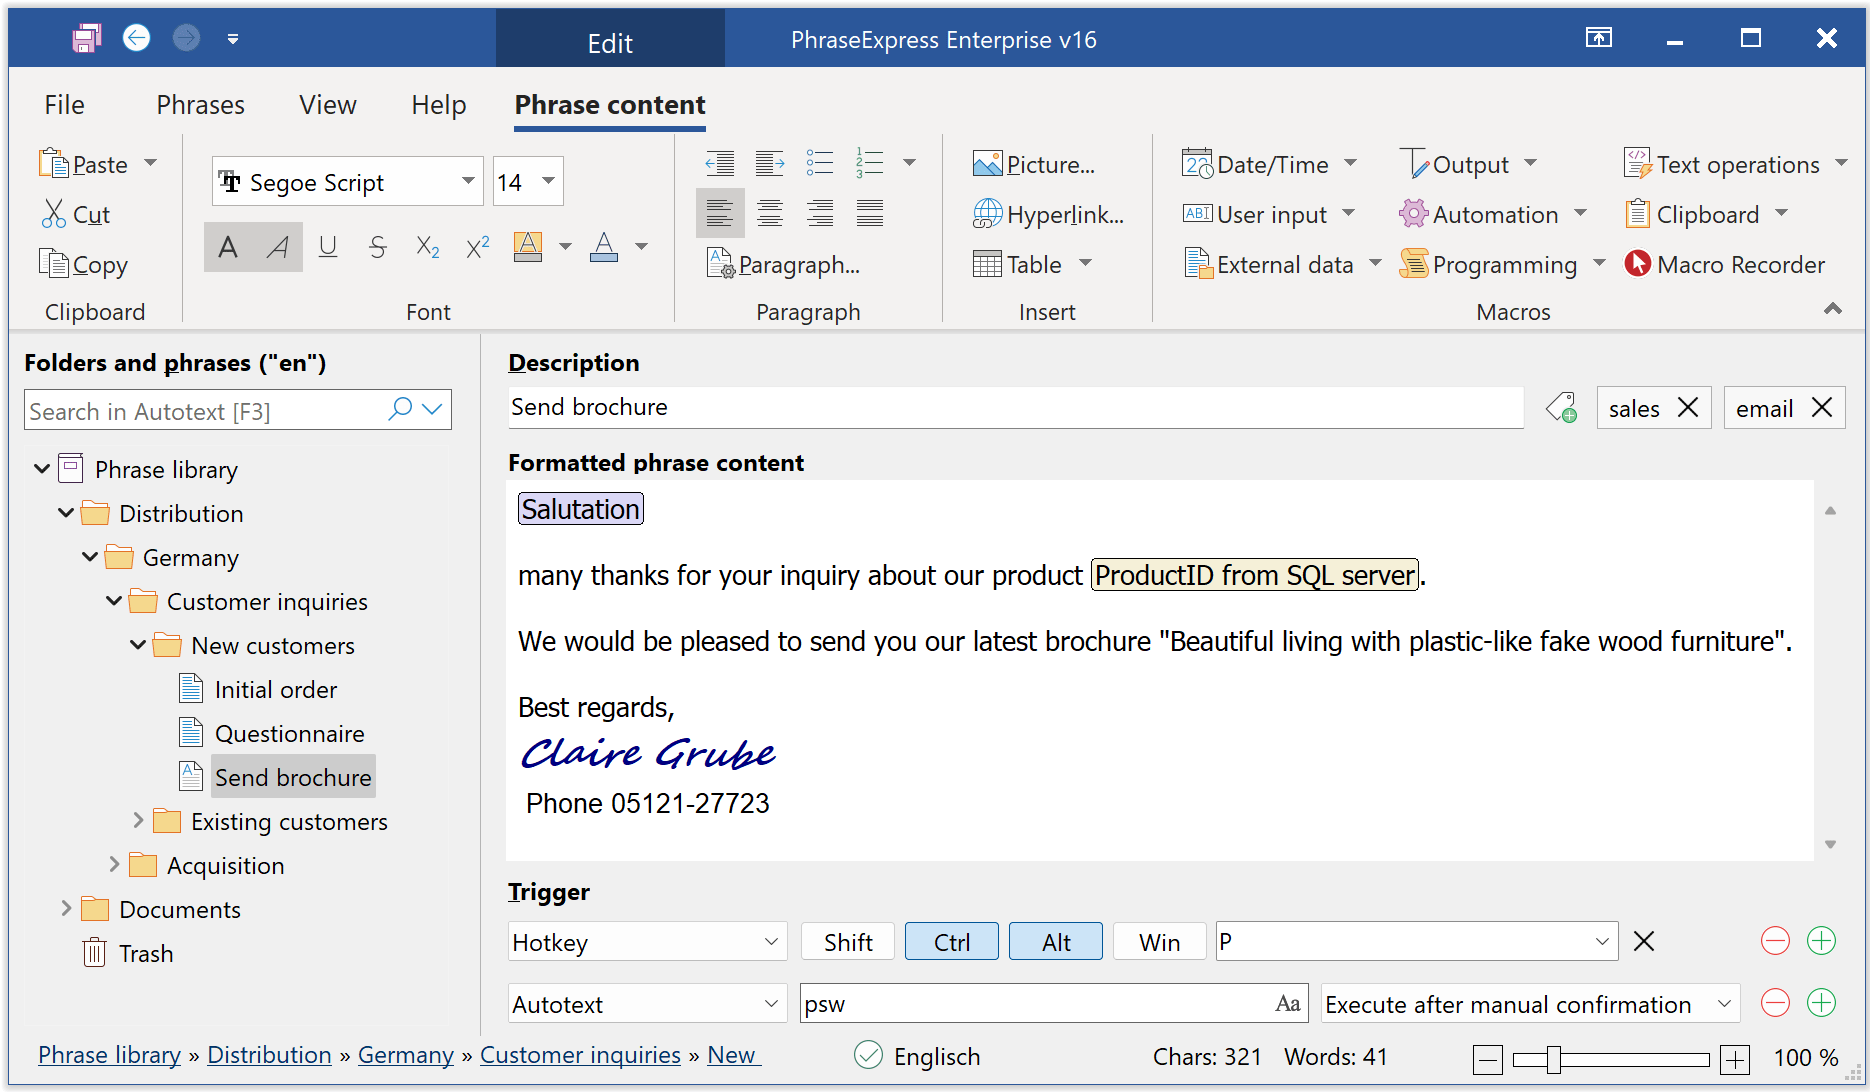Viewport: 1870px width, 1092px height.
Task: Remove the sales tag
Action: [1688, 408]
